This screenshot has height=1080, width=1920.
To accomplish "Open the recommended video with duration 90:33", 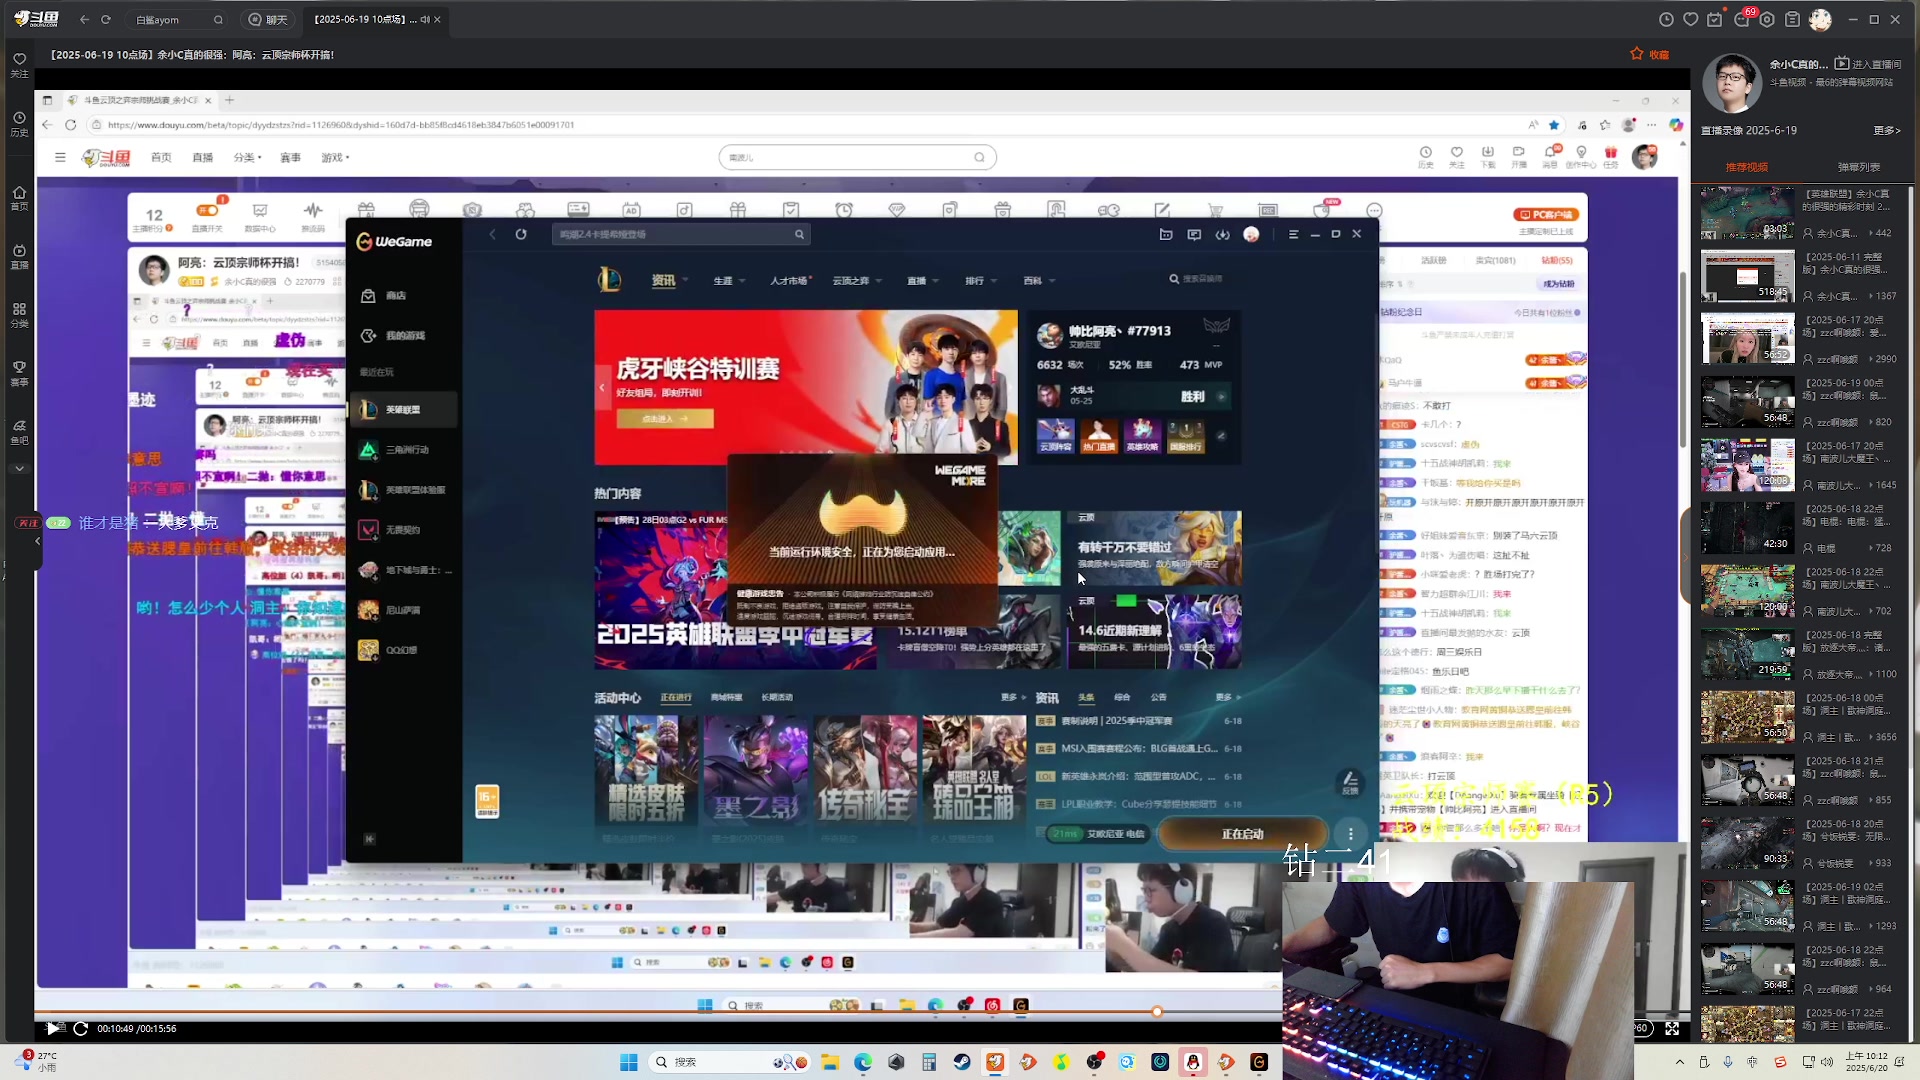I will tap(1747, 842).
